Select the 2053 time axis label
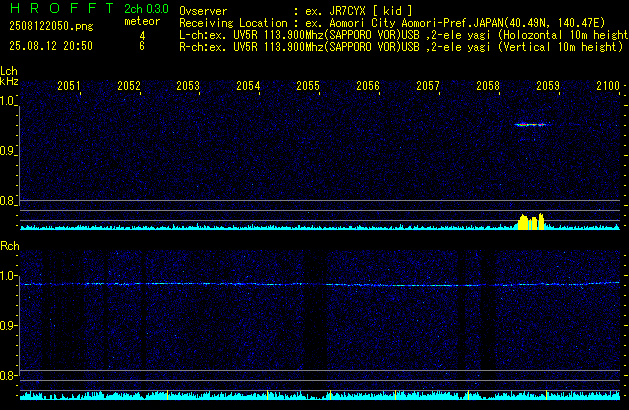Image resolution: width=629 pixels, height=410 pixels. pyautogui.click(x=188, y=85)
